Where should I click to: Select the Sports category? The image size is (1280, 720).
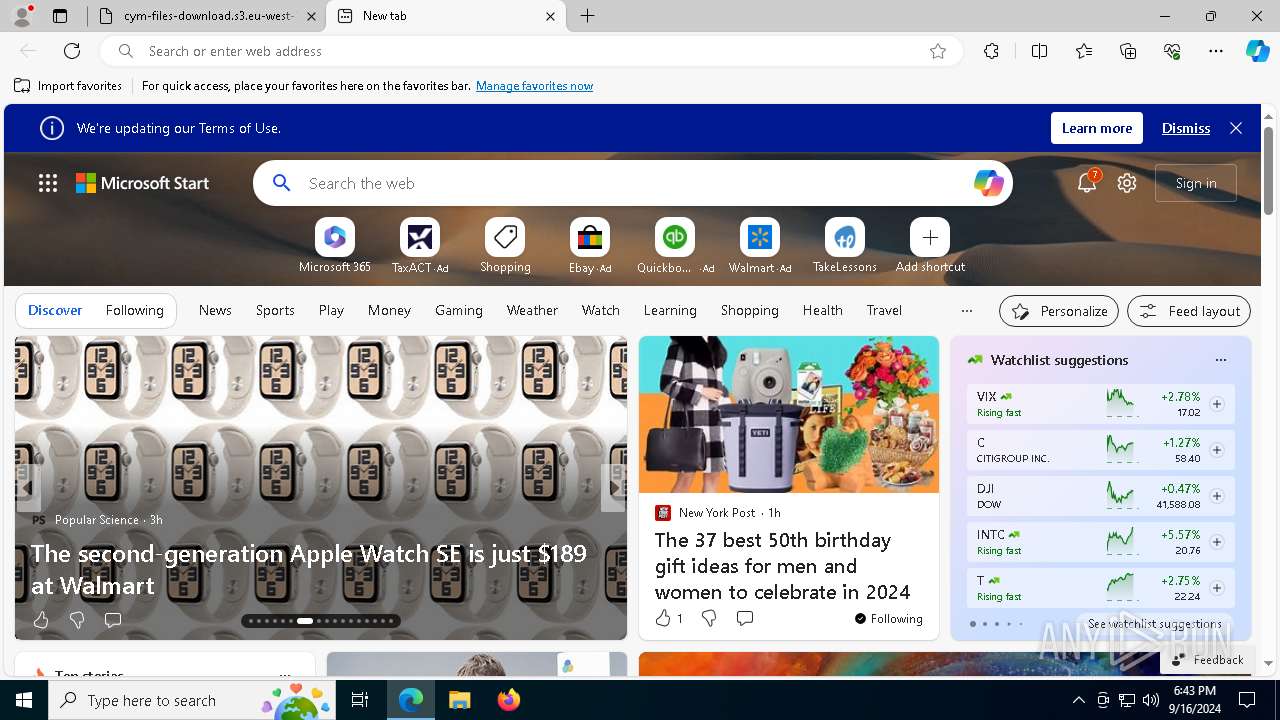tap(275, 311)
